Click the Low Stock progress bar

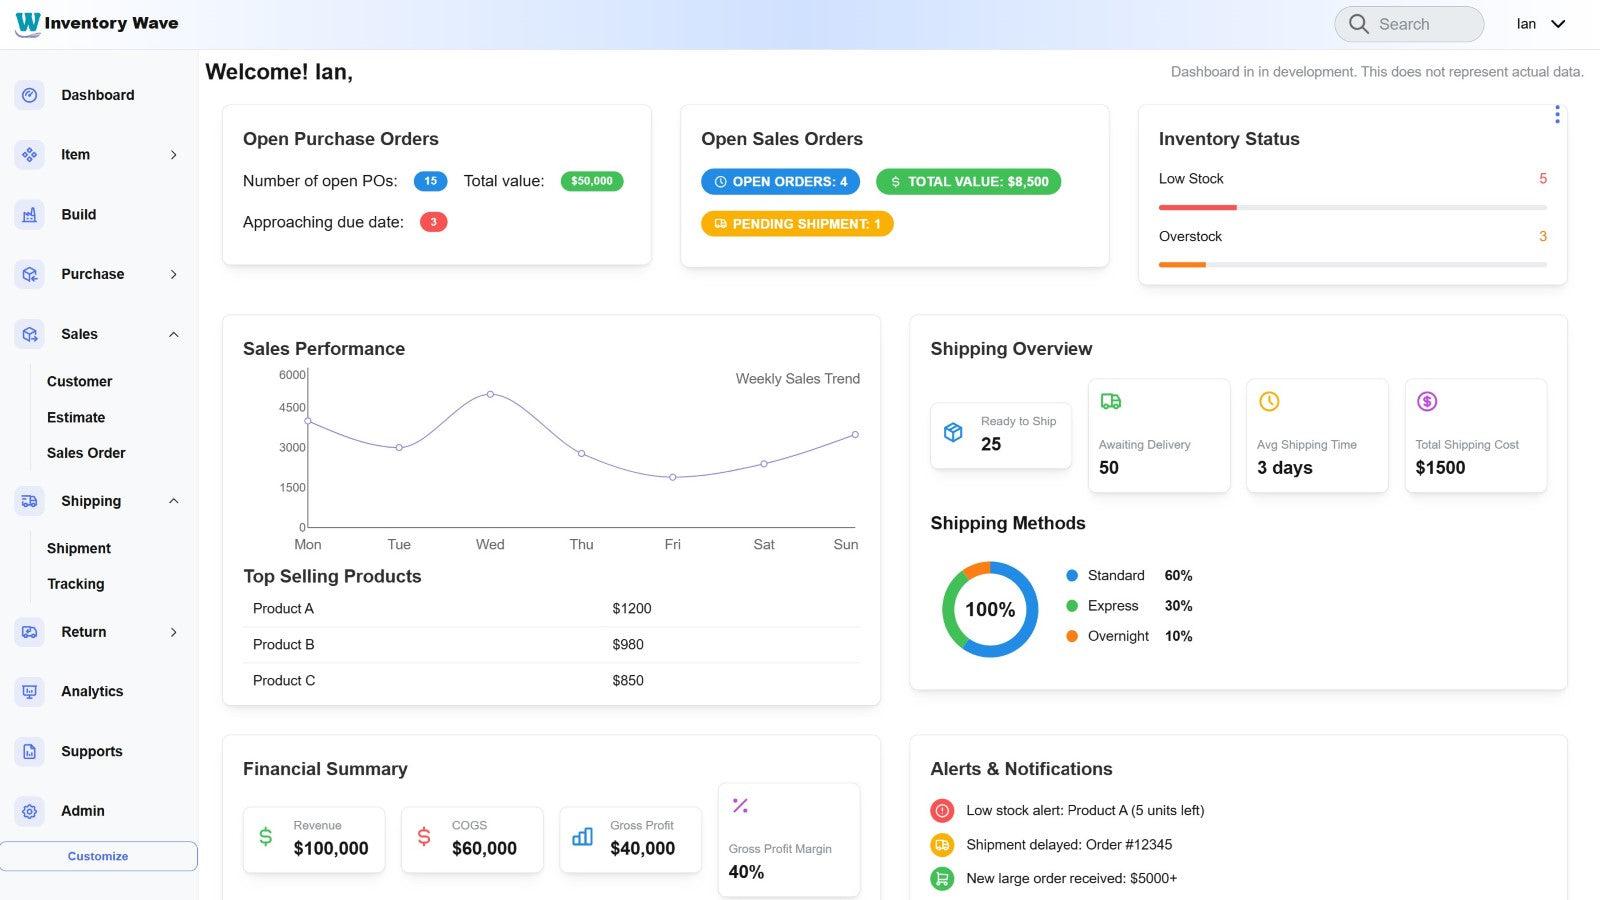[x=1352, y=207]
